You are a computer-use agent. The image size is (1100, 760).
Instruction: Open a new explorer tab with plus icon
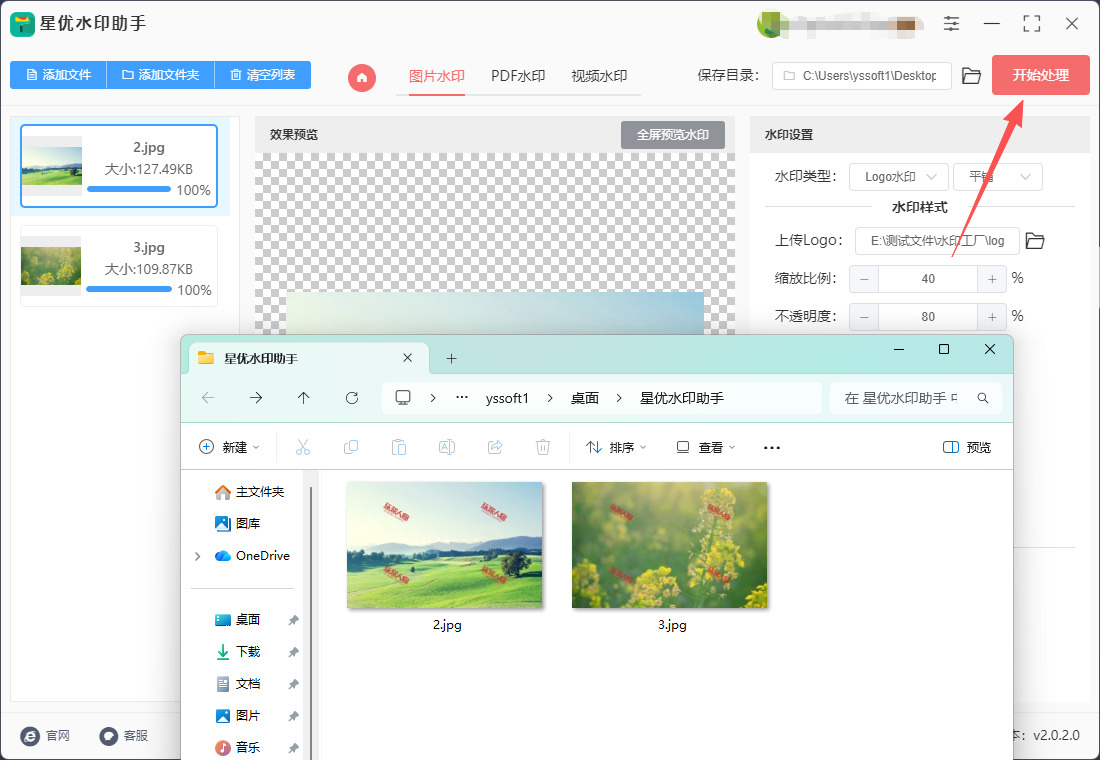pyautogui.click(x=451, y=358)
